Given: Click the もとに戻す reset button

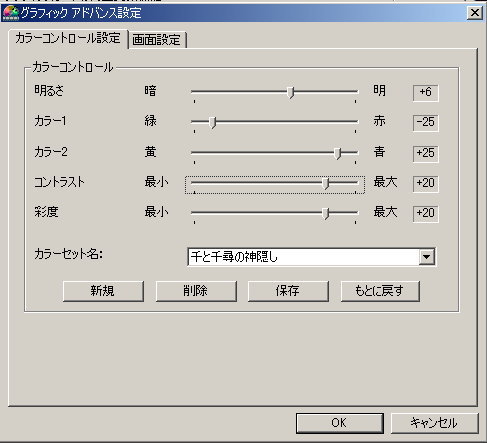Looking at the screenshot, I should (380, 291).
